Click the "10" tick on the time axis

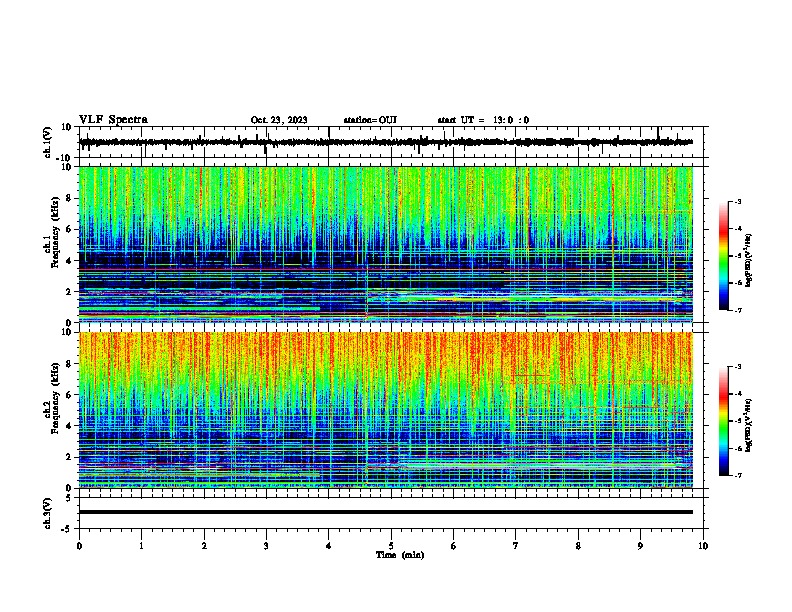click(703, 546)
